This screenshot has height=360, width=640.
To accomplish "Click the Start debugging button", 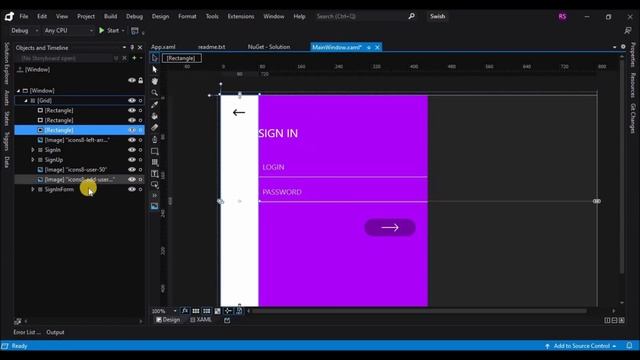I will click(109, 31).
